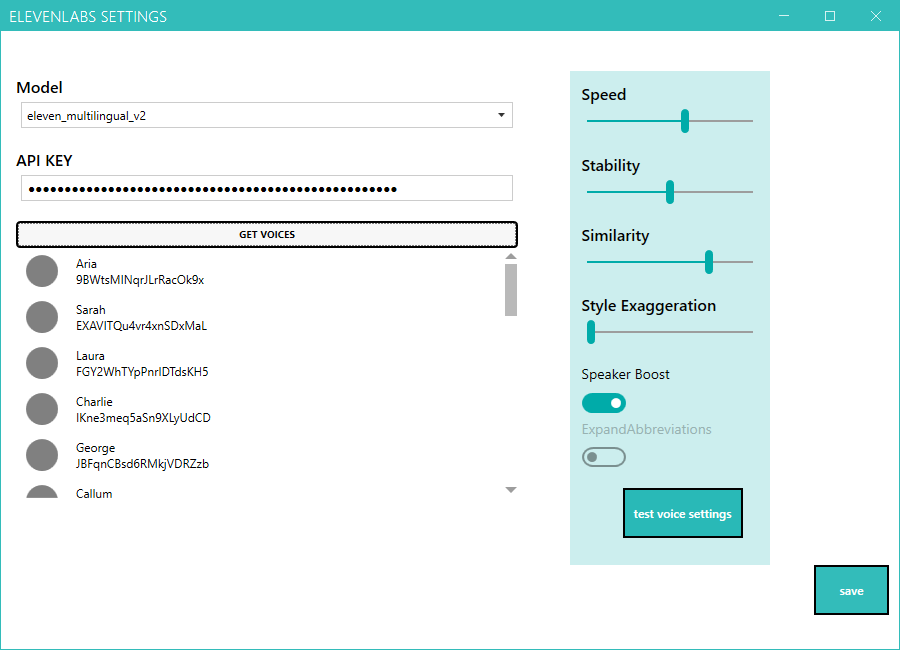Click voice ID 9BWtsMINqrJLrRacOk9x
This screenshot has width=900, height=650.
(140, 280)
